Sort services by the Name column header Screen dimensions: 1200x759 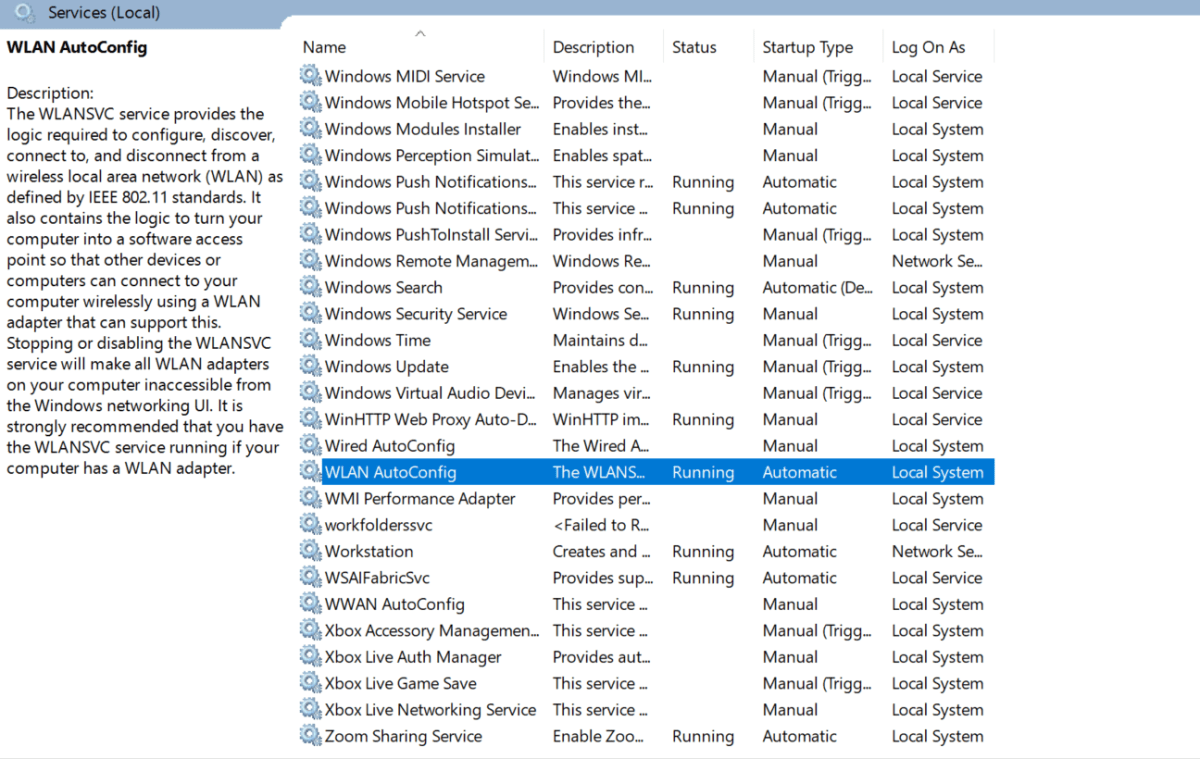pos(324,47)
